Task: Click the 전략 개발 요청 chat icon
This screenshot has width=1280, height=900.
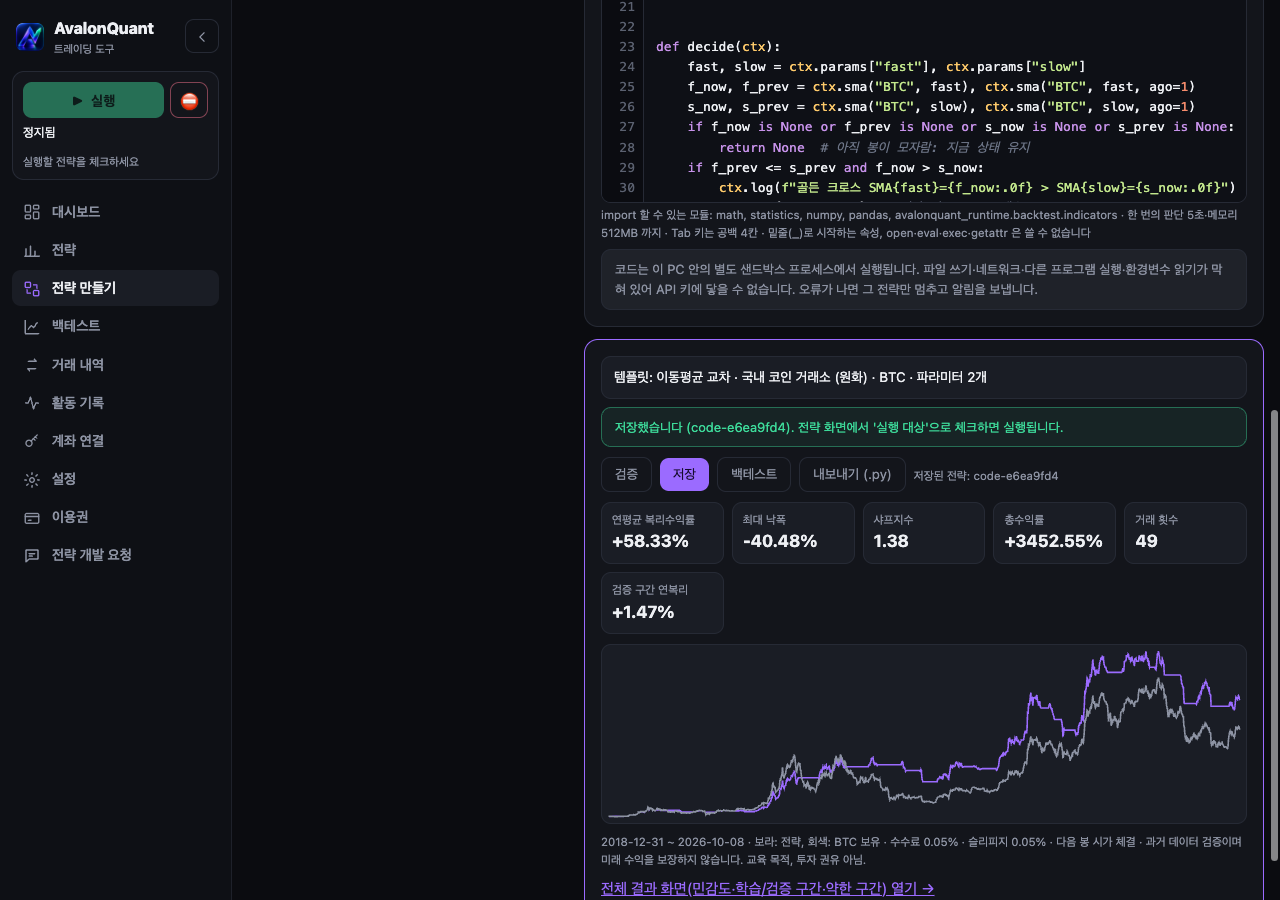Action: pos(32,555)
